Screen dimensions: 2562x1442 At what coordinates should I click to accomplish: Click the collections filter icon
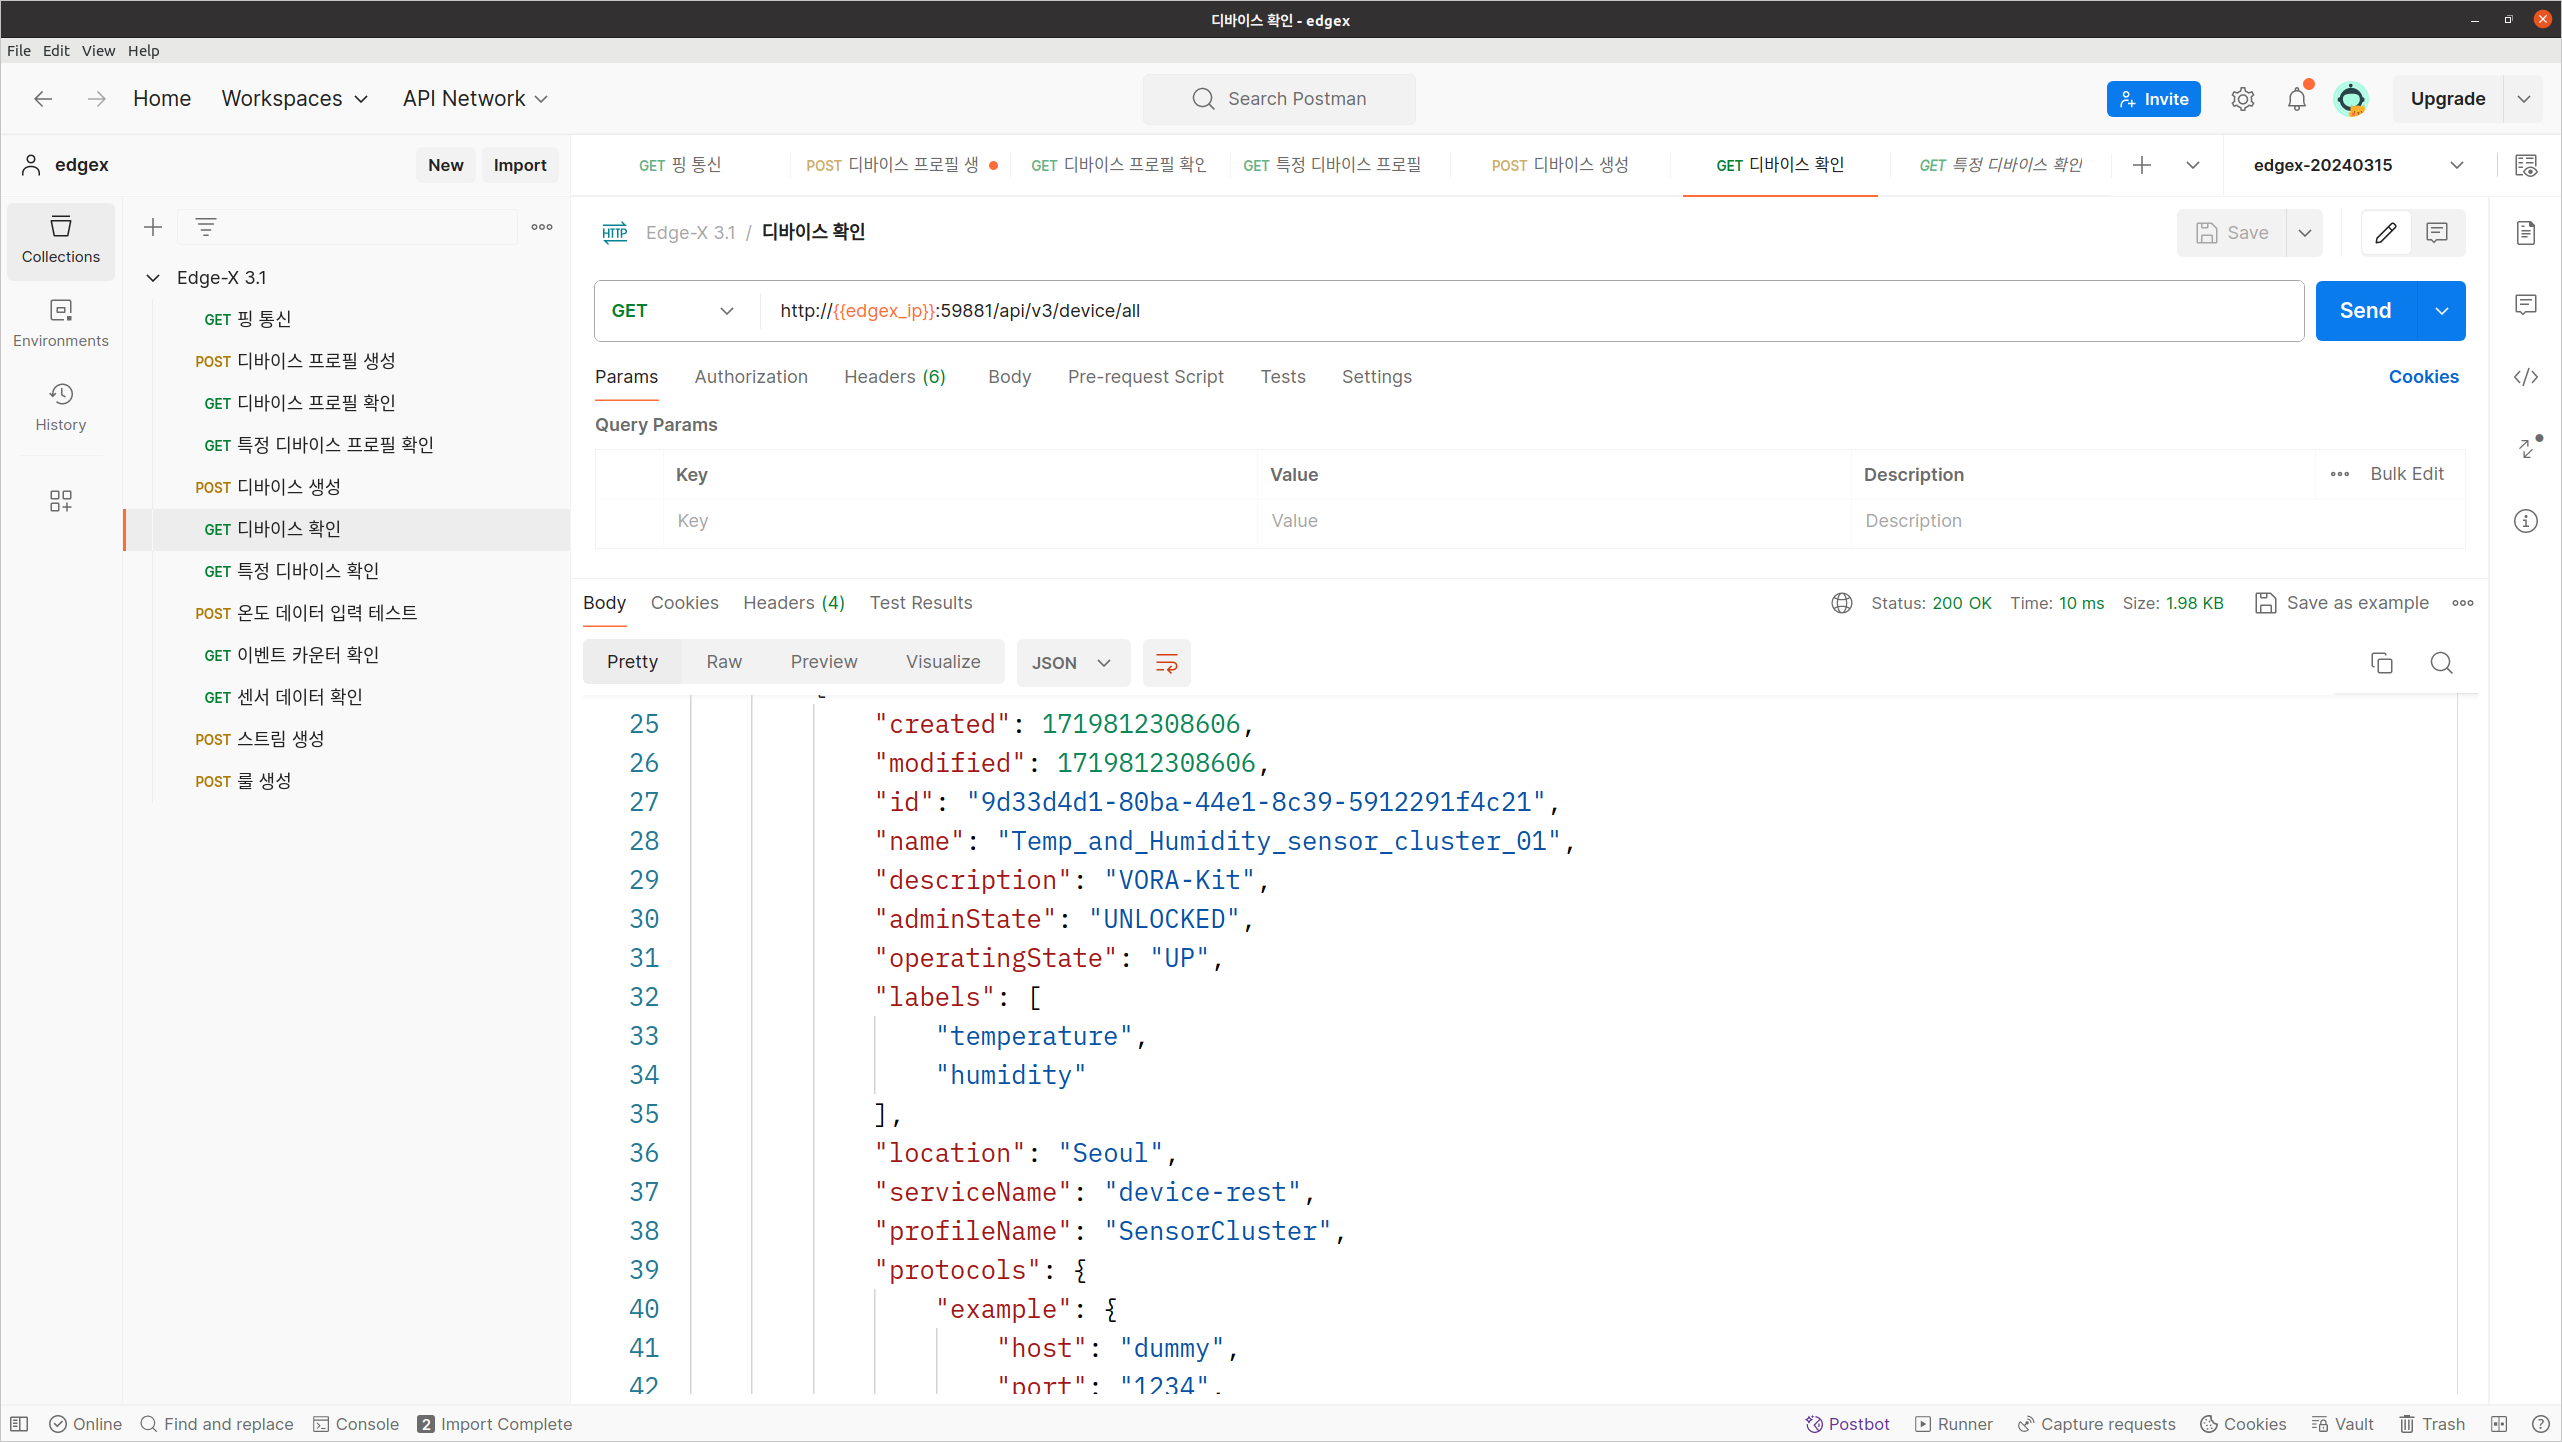coord(206,227)
